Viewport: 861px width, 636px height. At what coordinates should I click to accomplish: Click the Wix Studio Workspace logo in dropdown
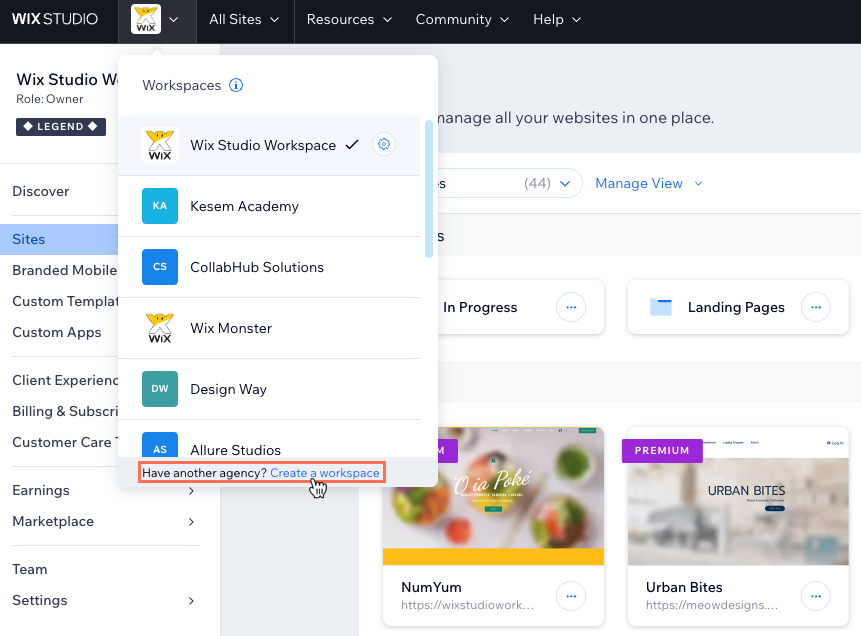(160, 145)
